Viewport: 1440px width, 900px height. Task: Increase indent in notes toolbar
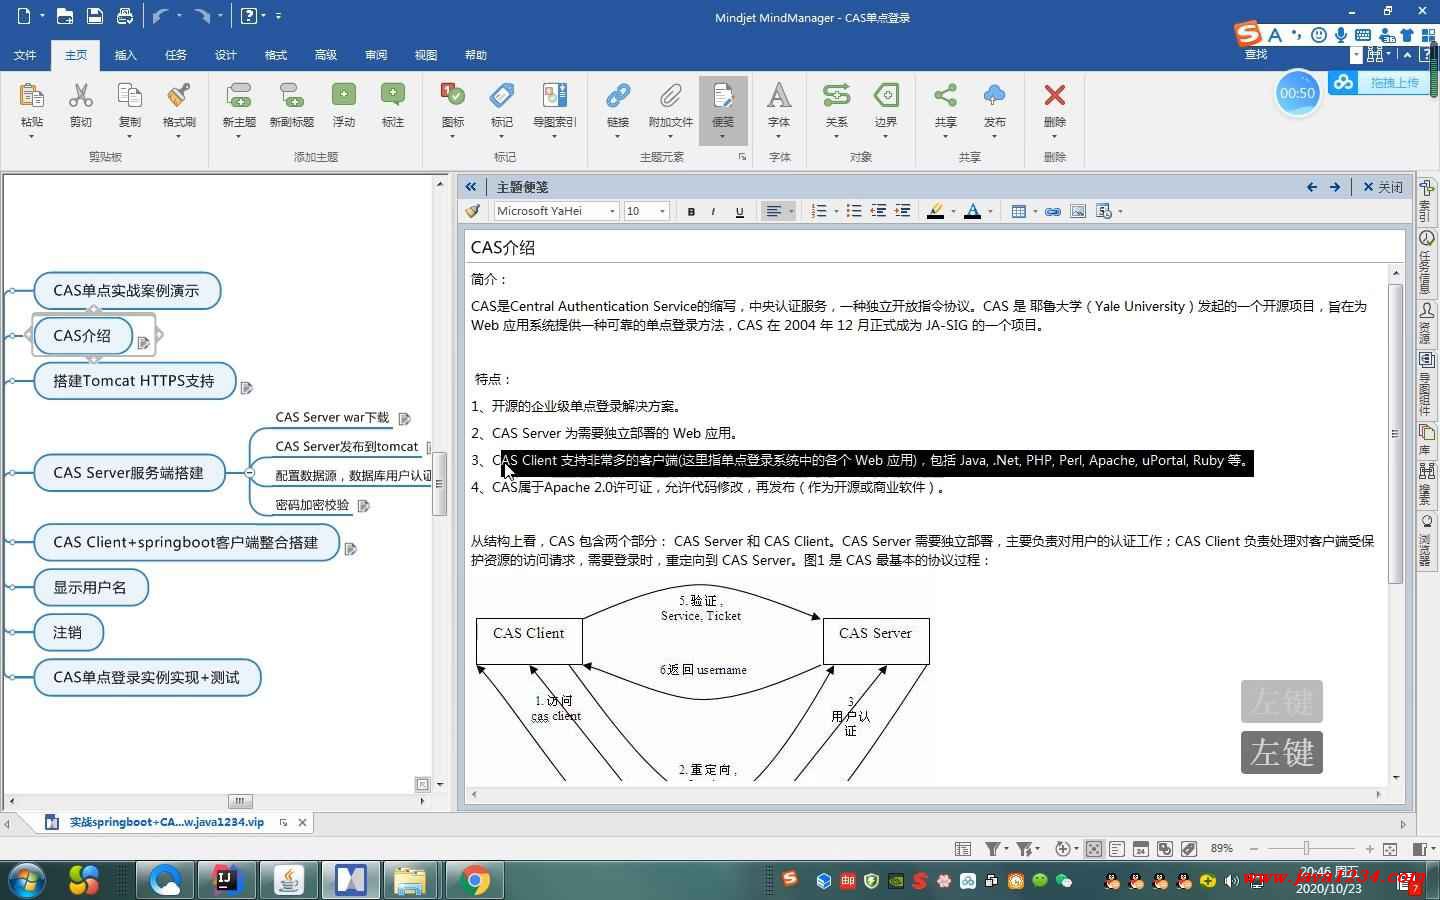(x=902, y=211)
